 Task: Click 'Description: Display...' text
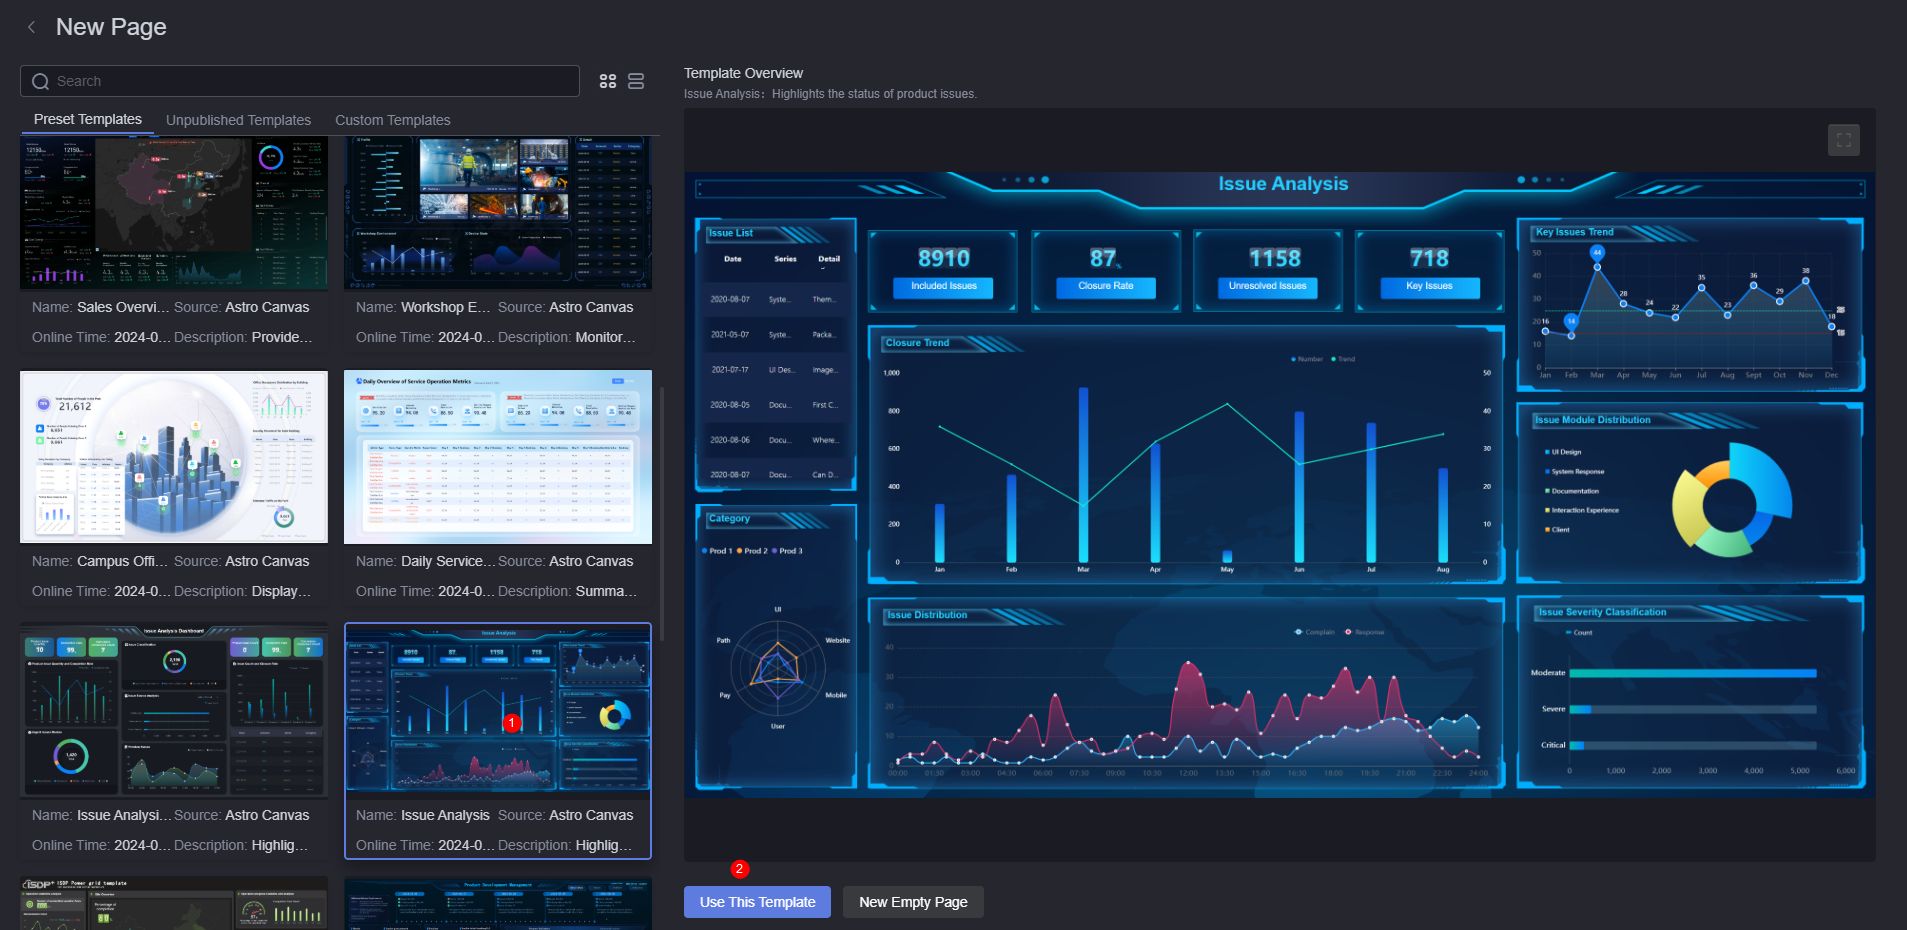pyautogui.click(x=242, y=591)
